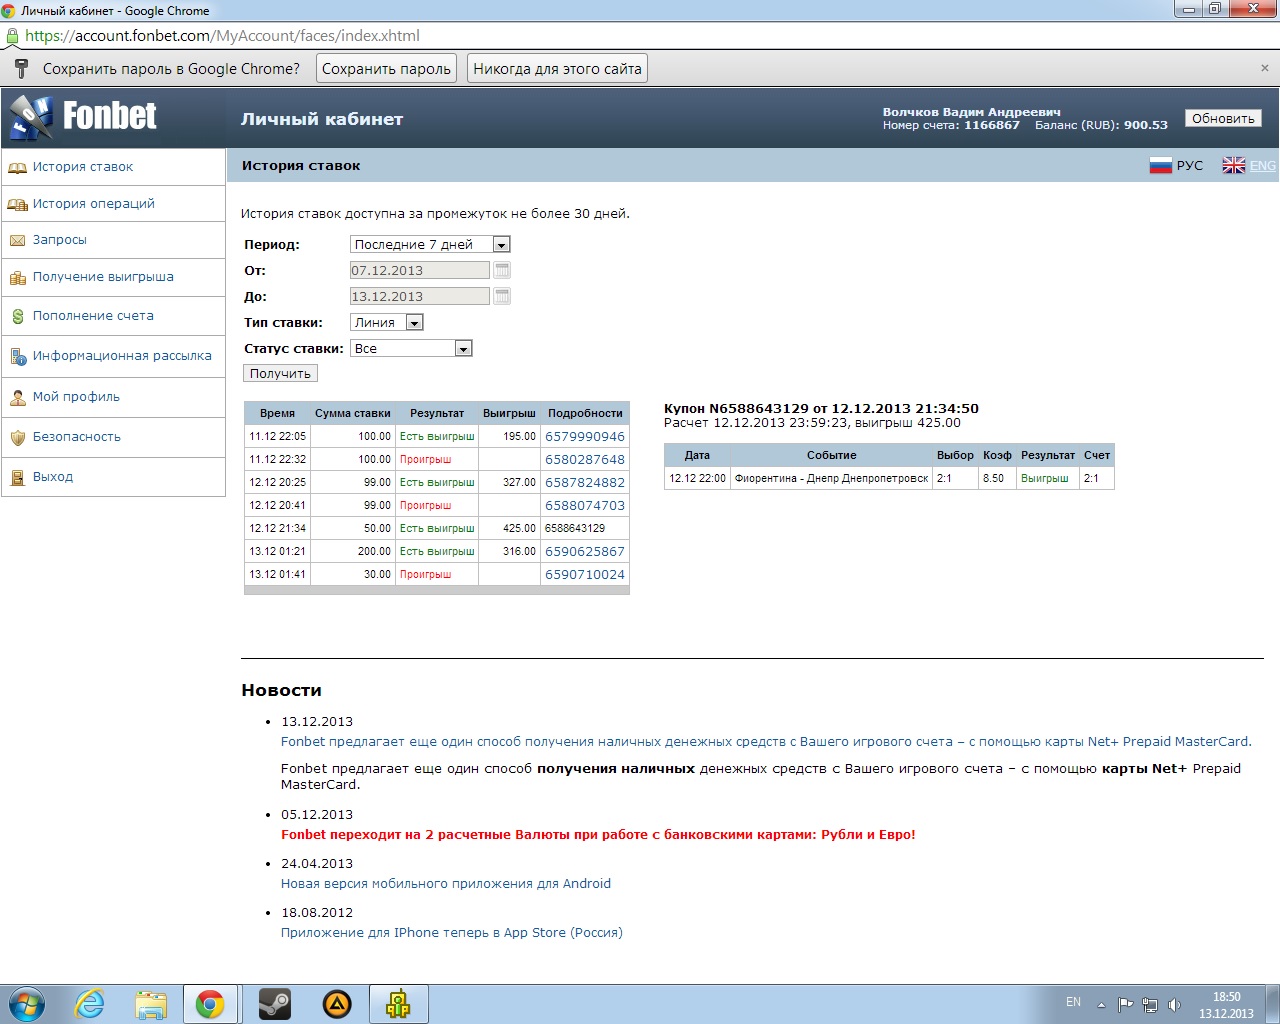Image resolution: width=1280 pixels, height=1024 pixels.
Task: Click the EN language indicator in taskbar
Action: point(1073,1002)
